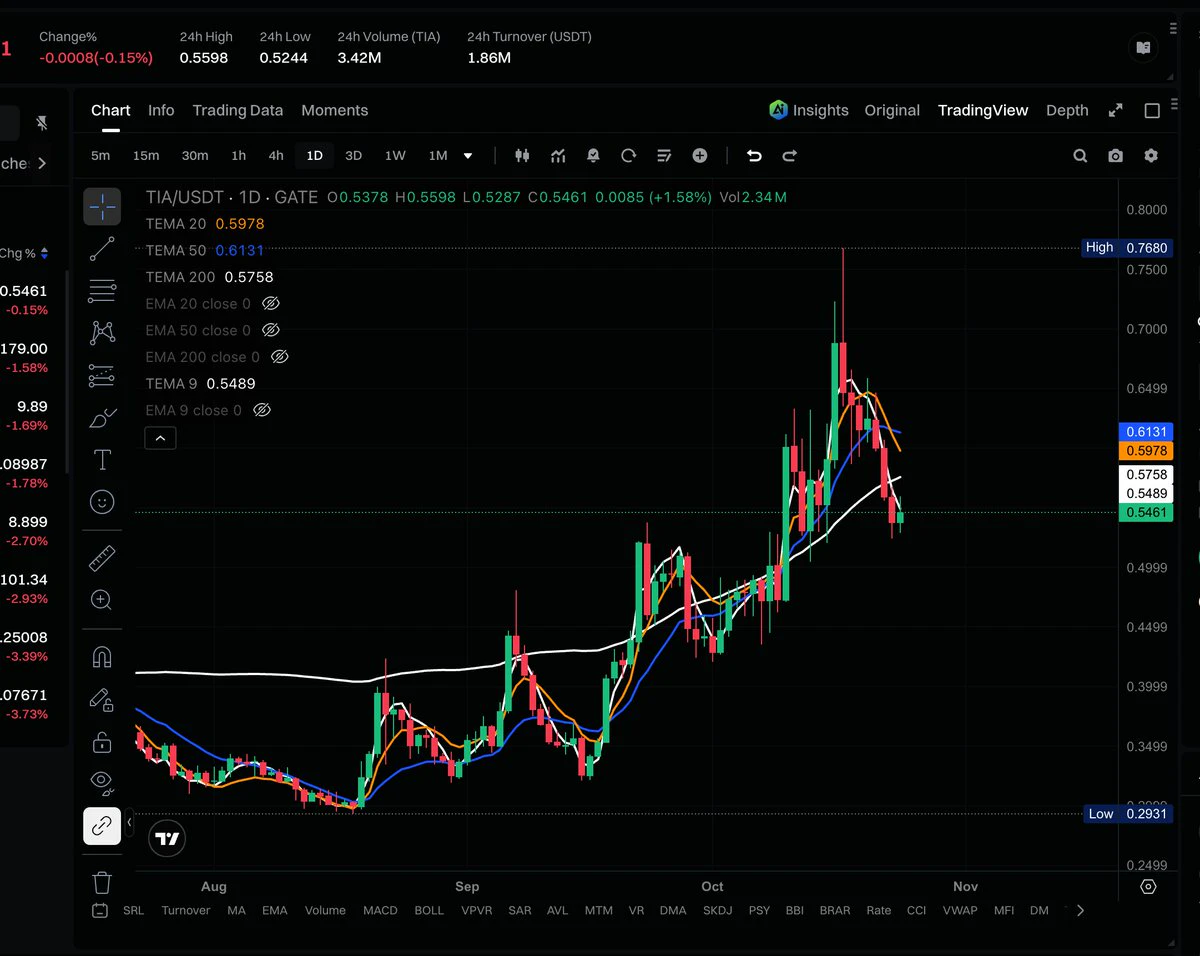The height and width of the screenshot is (956, 1200).
Task: Show the hidden EMA 9 indicator
Action: 262,410
